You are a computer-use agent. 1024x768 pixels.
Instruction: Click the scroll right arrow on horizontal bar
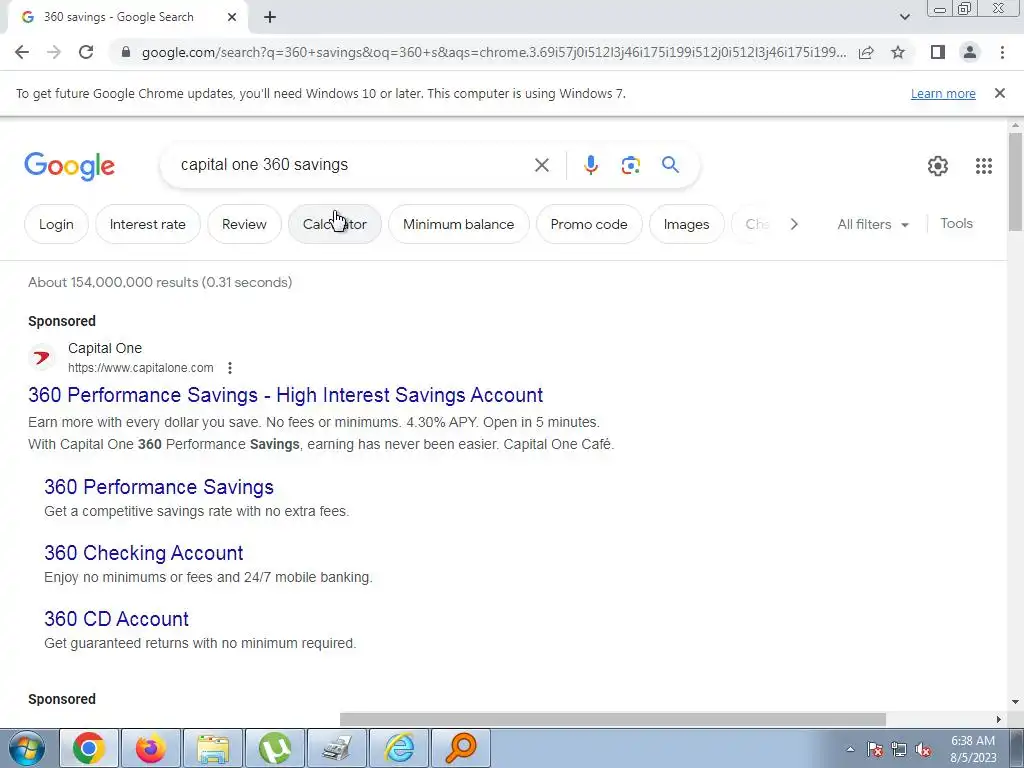pyautogui.click(x=999, y=720)
